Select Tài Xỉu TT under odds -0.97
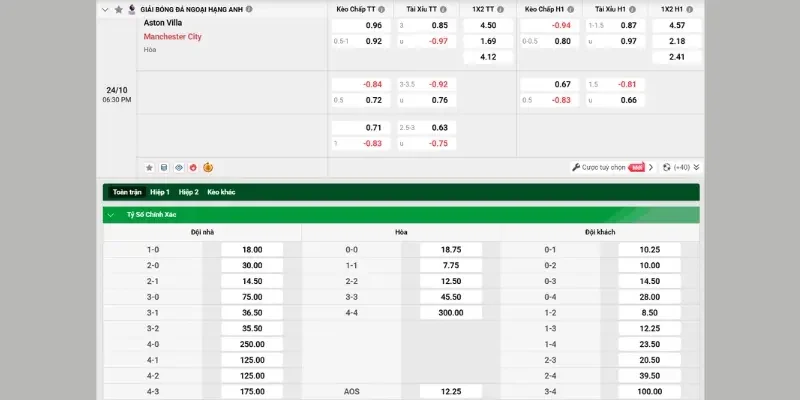Screen dimensions: 800x400 point(427,41)
